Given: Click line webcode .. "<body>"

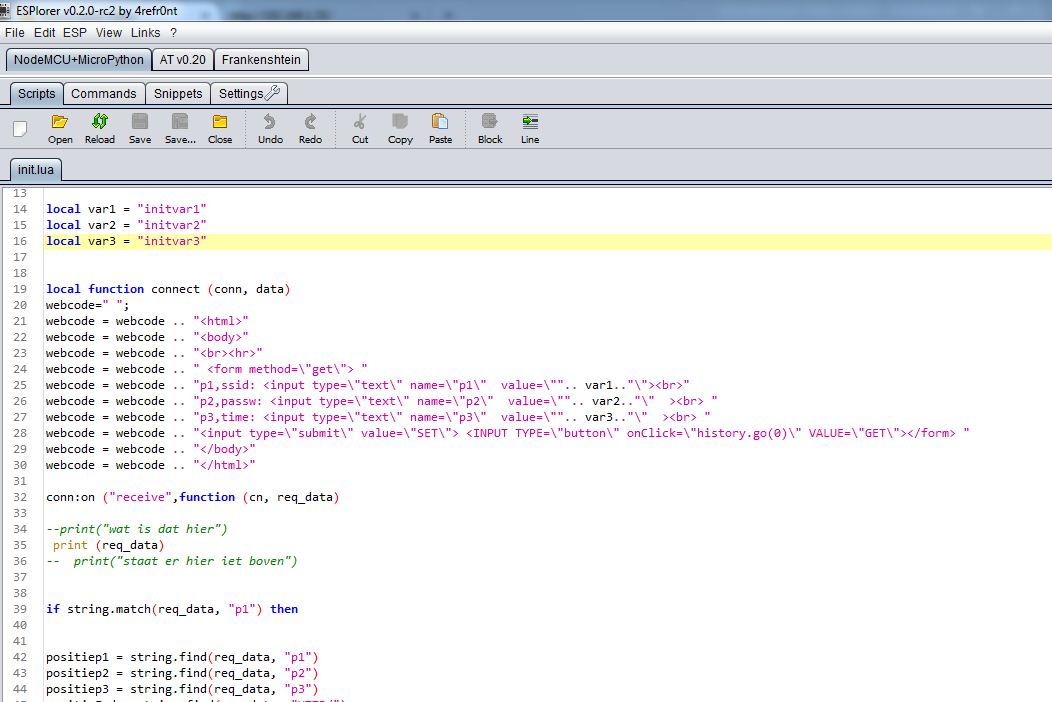Looking at the screenshot, I should (147, 337).
